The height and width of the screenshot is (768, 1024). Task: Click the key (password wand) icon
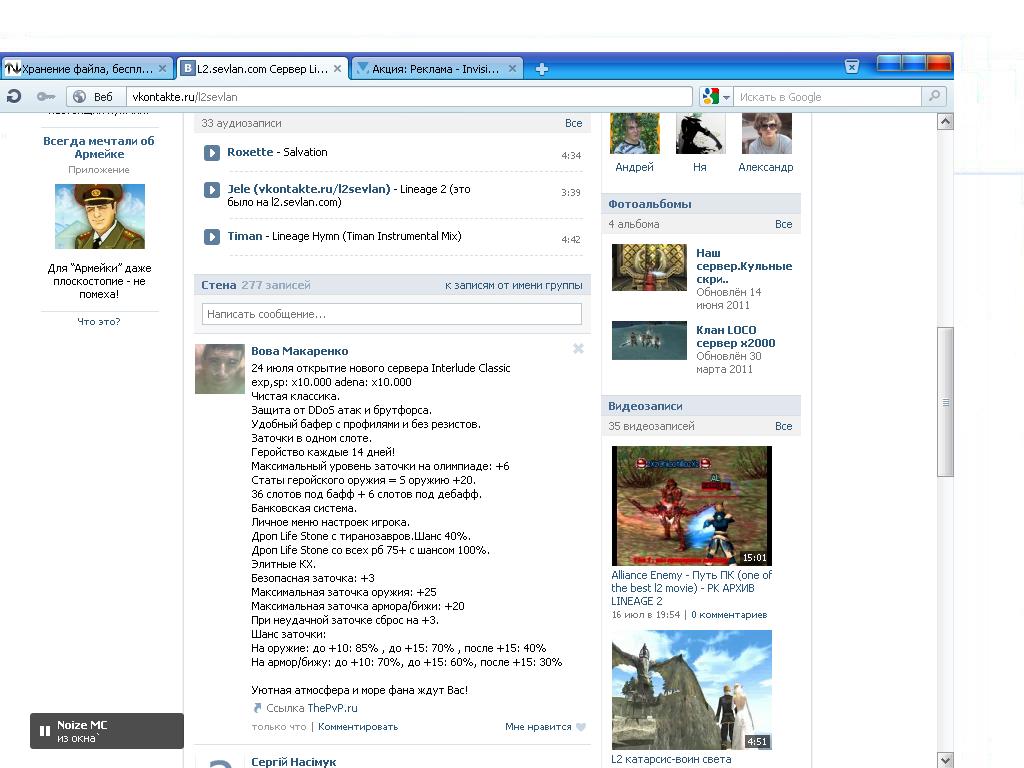pos(46,97)
